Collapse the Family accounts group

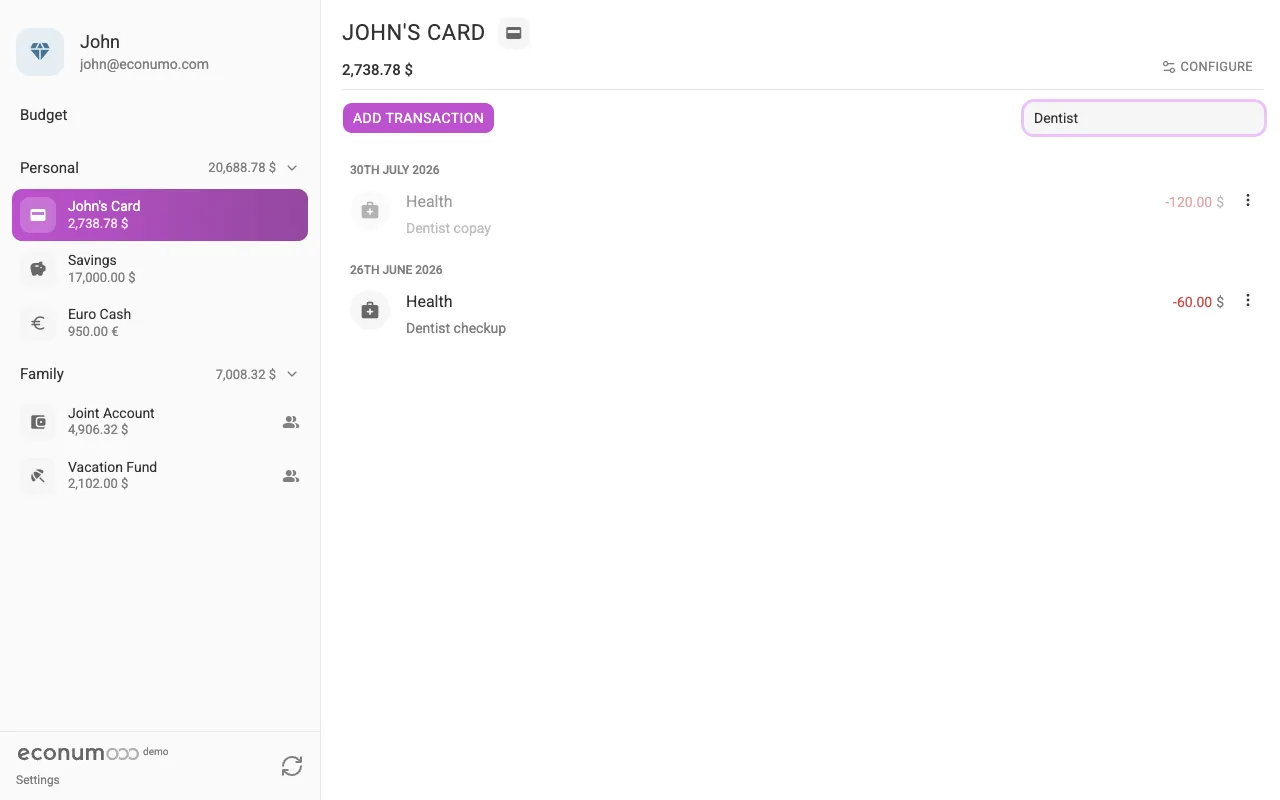click(x=292, y=374)
